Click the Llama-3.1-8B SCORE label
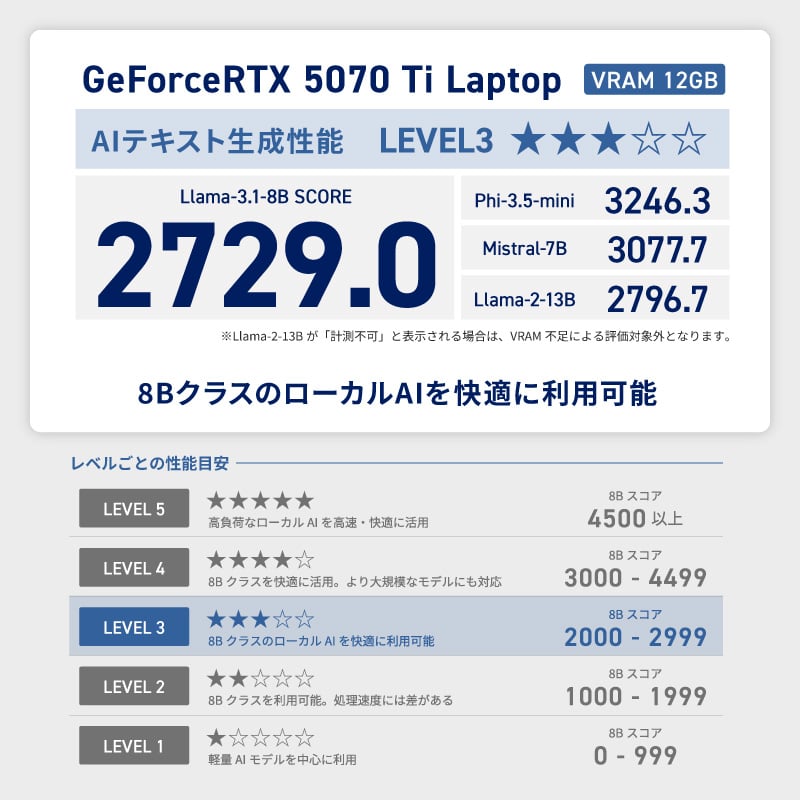 pyautogui.click(x=266, y=197)
